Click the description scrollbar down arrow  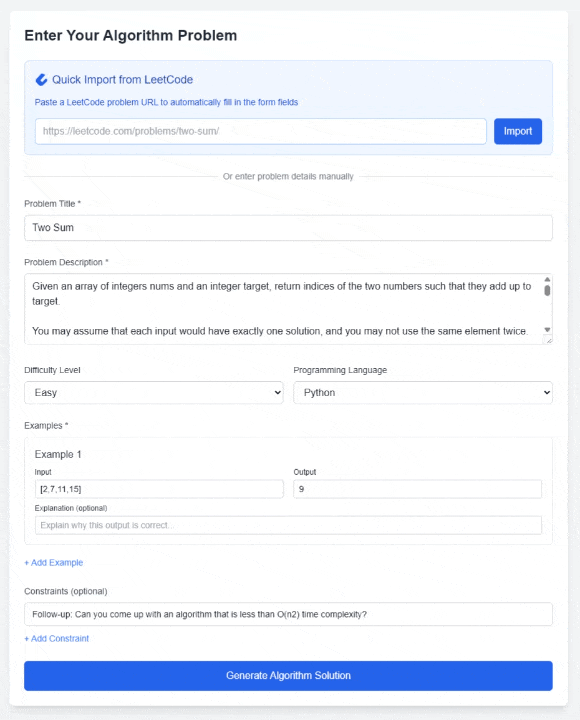point(547,330)
